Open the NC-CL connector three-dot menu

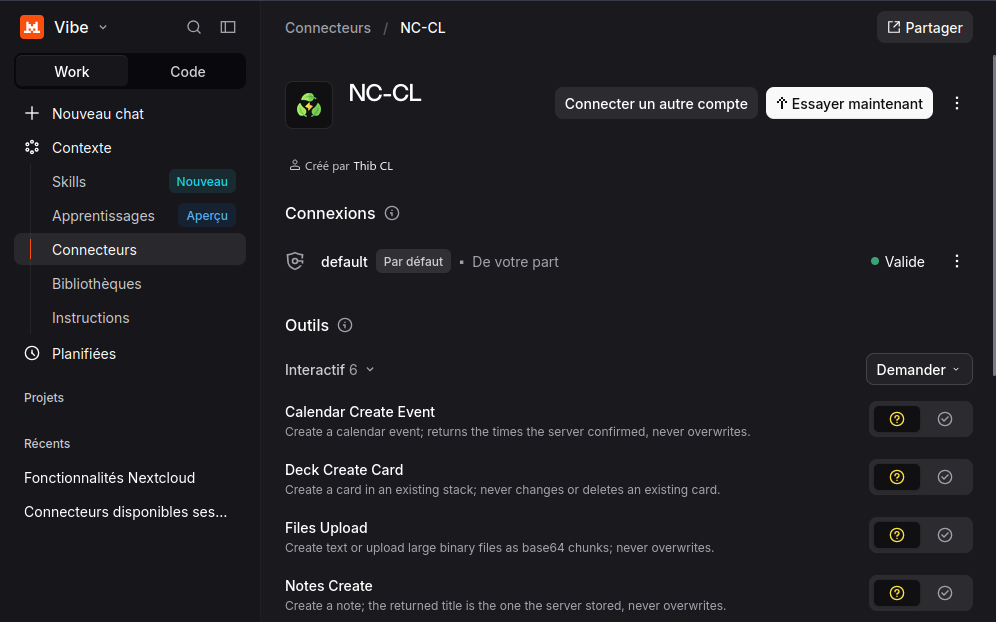point(957,104)
